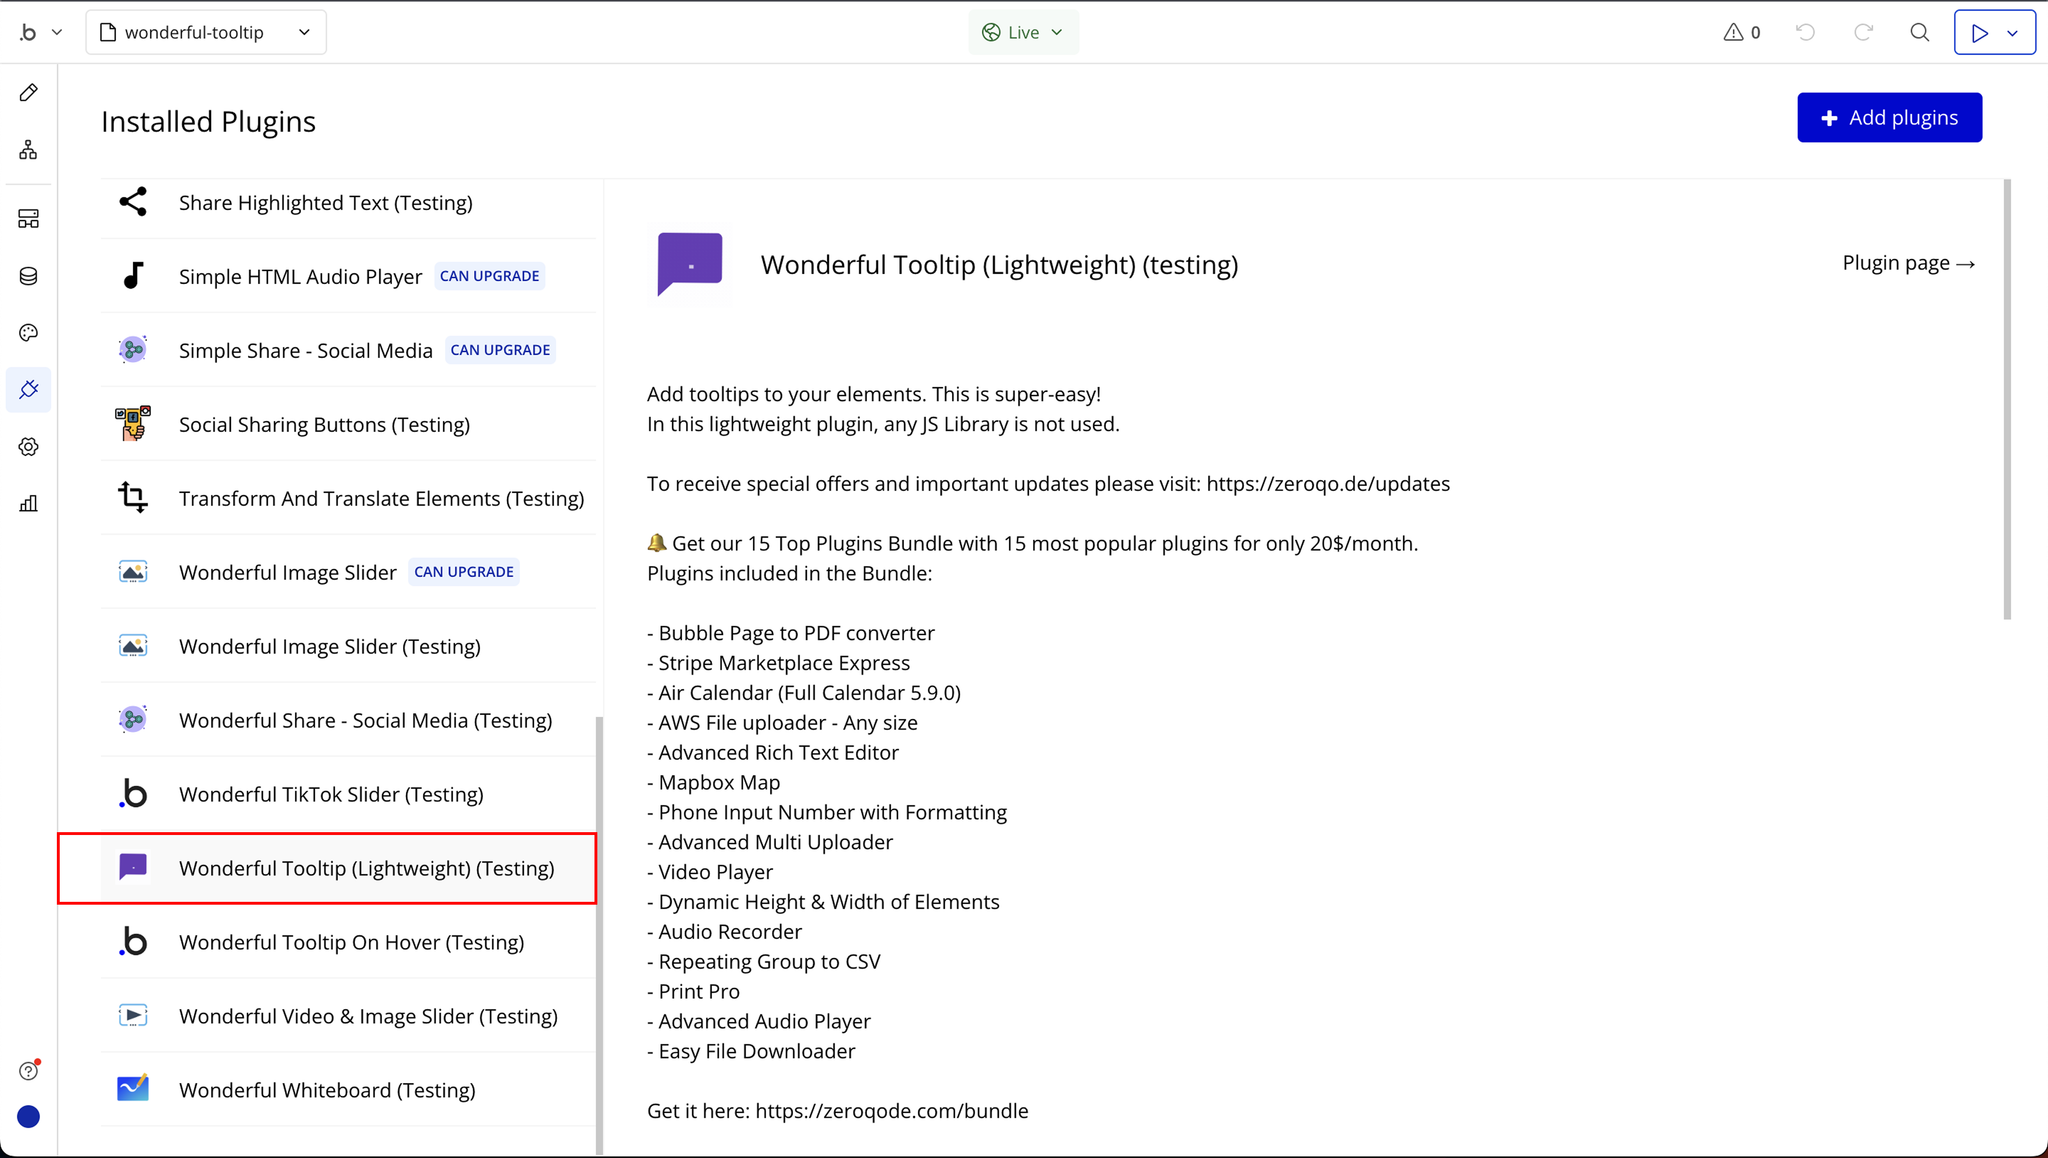Screen dimensions: 2048x1158
Task: Click the https://zeroqo.de/updates text
Action: [1328, 484]
